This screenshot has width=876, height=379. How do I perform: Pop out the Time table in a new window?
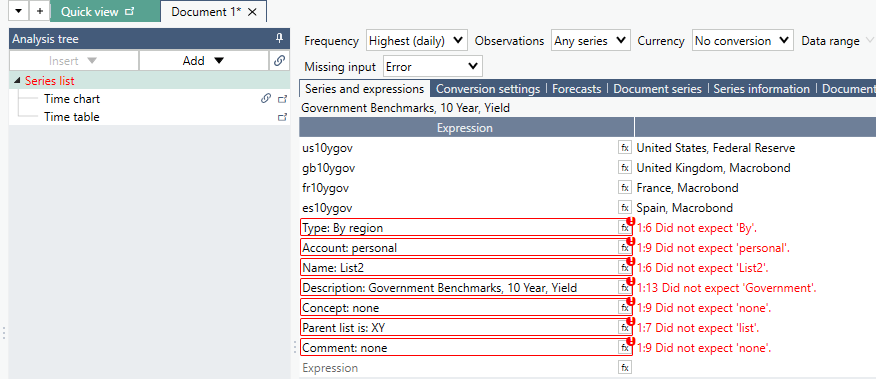pos(283,117)
